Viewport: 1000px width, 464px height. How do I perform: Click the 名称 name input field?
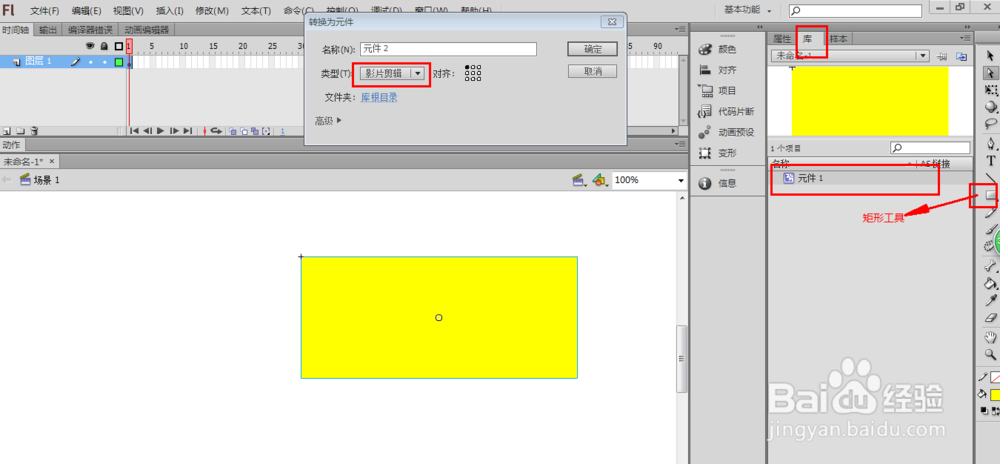click(x=448, y=49)
